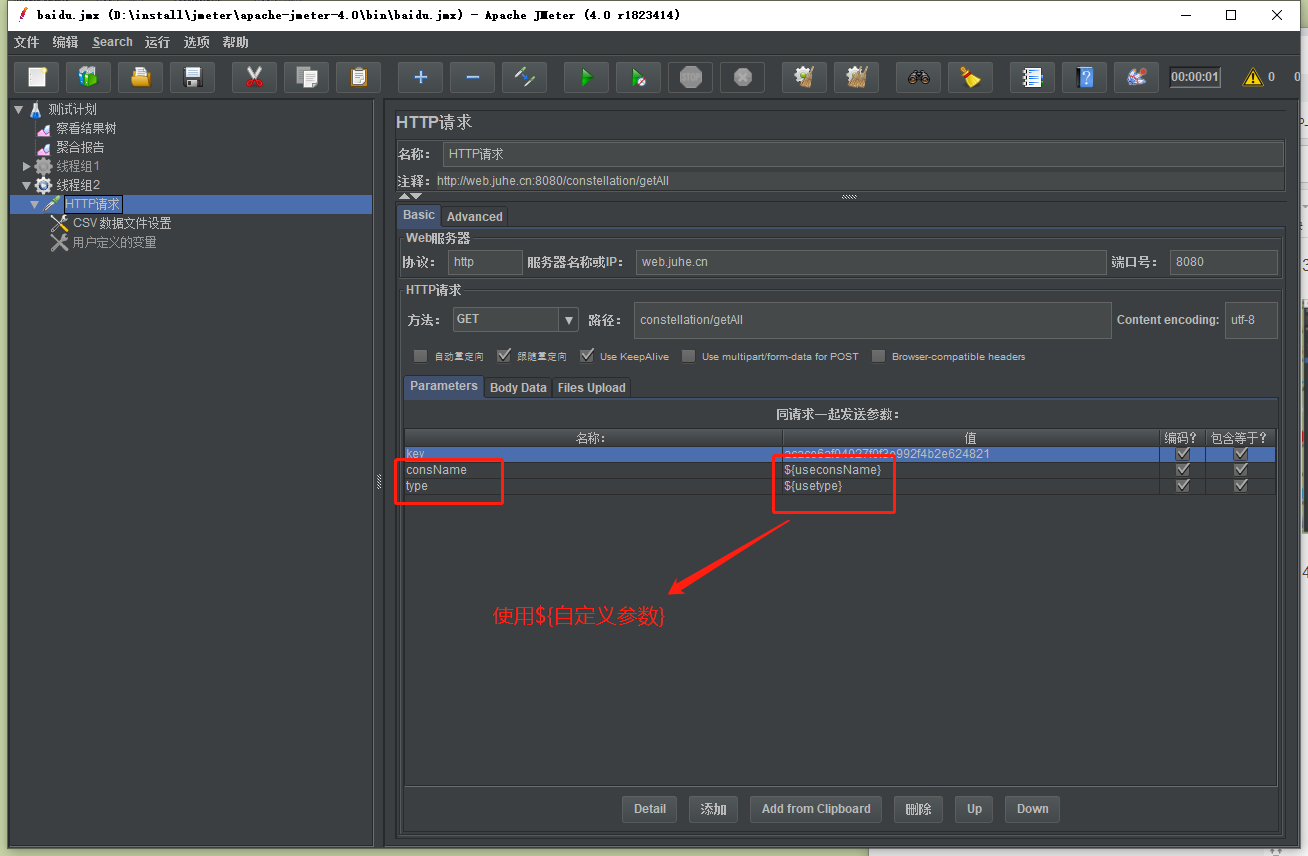The image size is (1308, 856).
Task: Click the Down button
Action: (1033, 809)
